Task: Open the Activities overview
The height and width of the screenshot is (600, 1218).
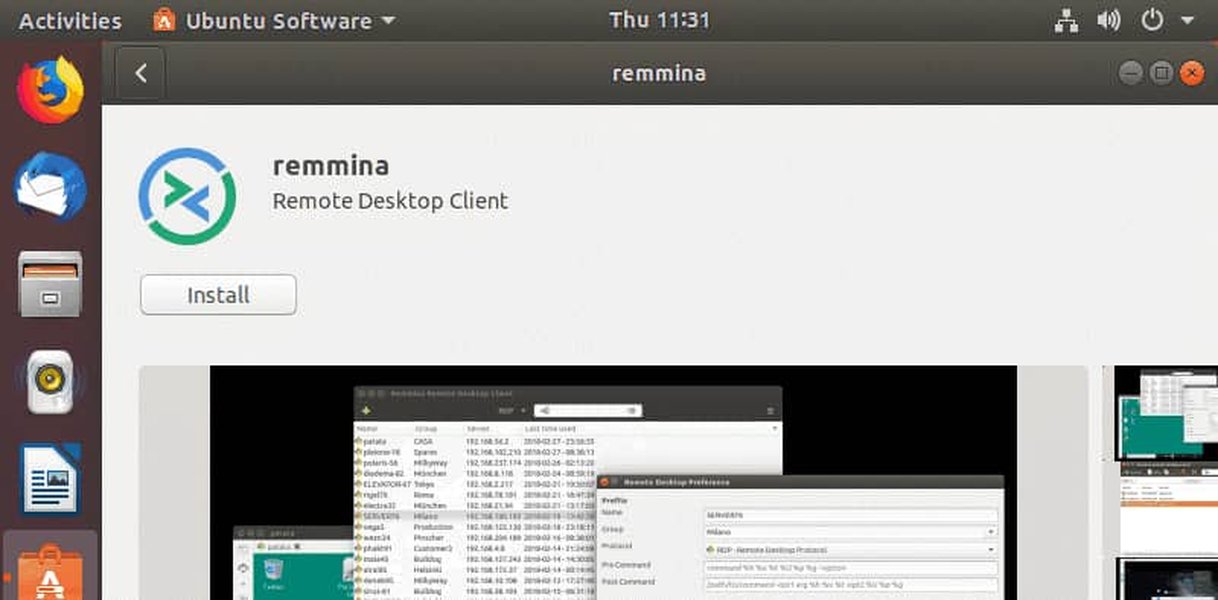Action: click(70, 20)
